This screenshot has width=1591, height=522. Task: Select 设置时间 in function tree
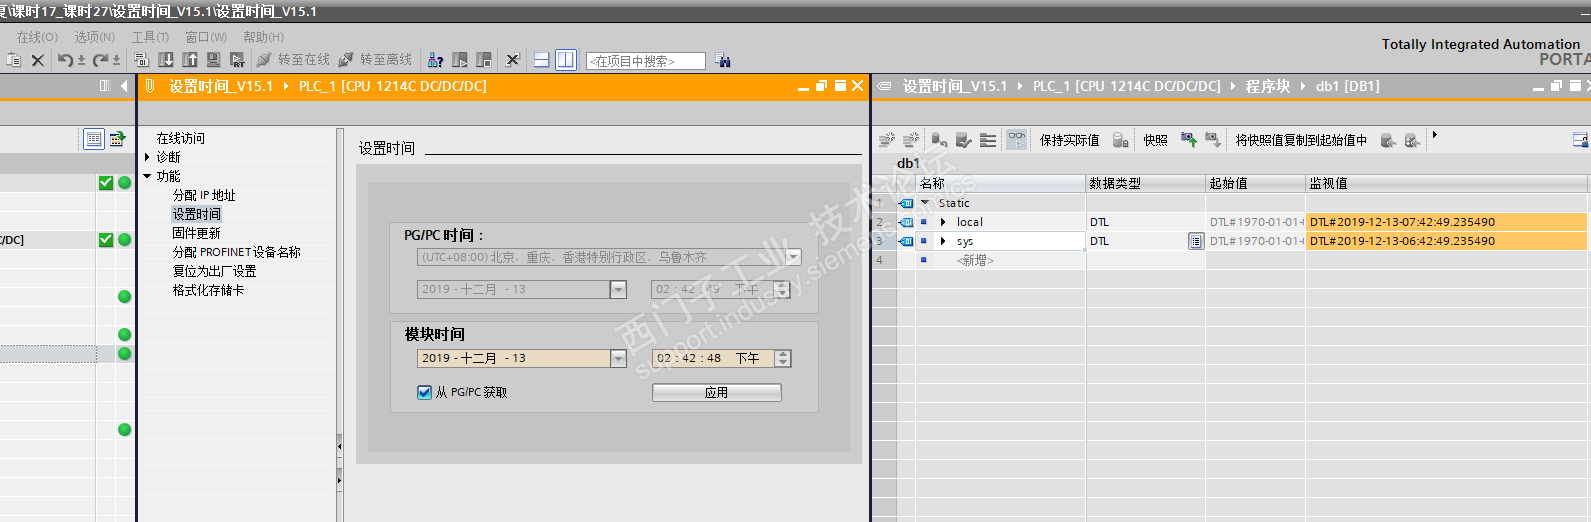196,214
